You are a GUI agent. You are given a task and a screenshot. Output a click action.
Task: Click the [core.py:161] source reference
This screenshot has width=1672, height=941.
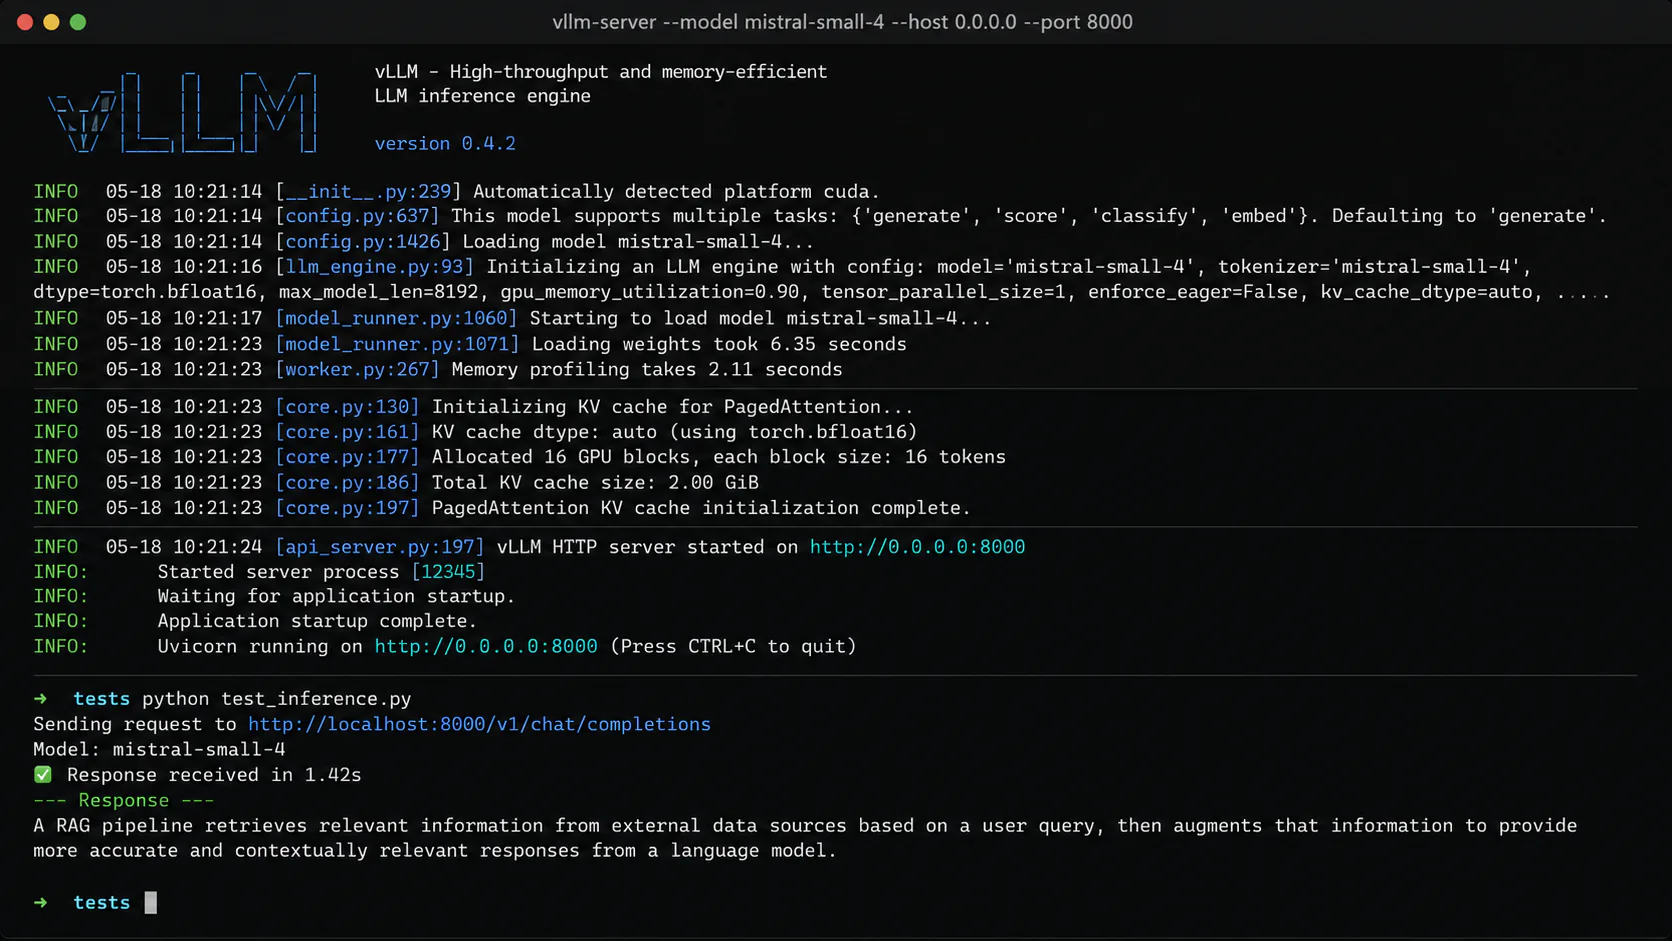pyautogui.click(x=347, y=432)
